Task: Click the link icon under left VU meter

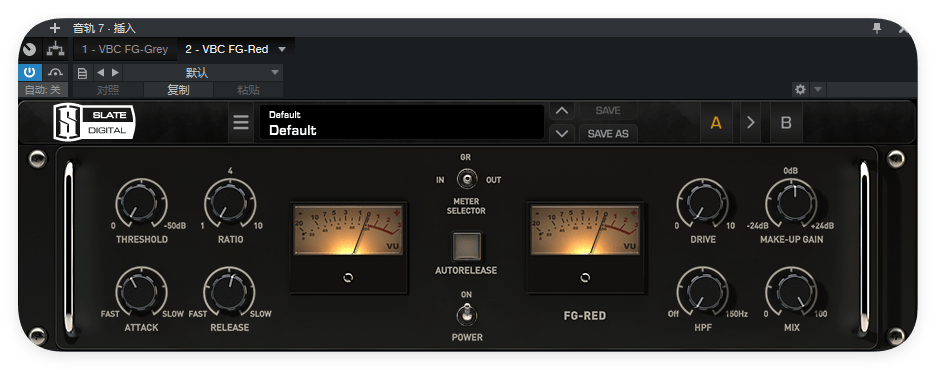Action: [349, 278]
